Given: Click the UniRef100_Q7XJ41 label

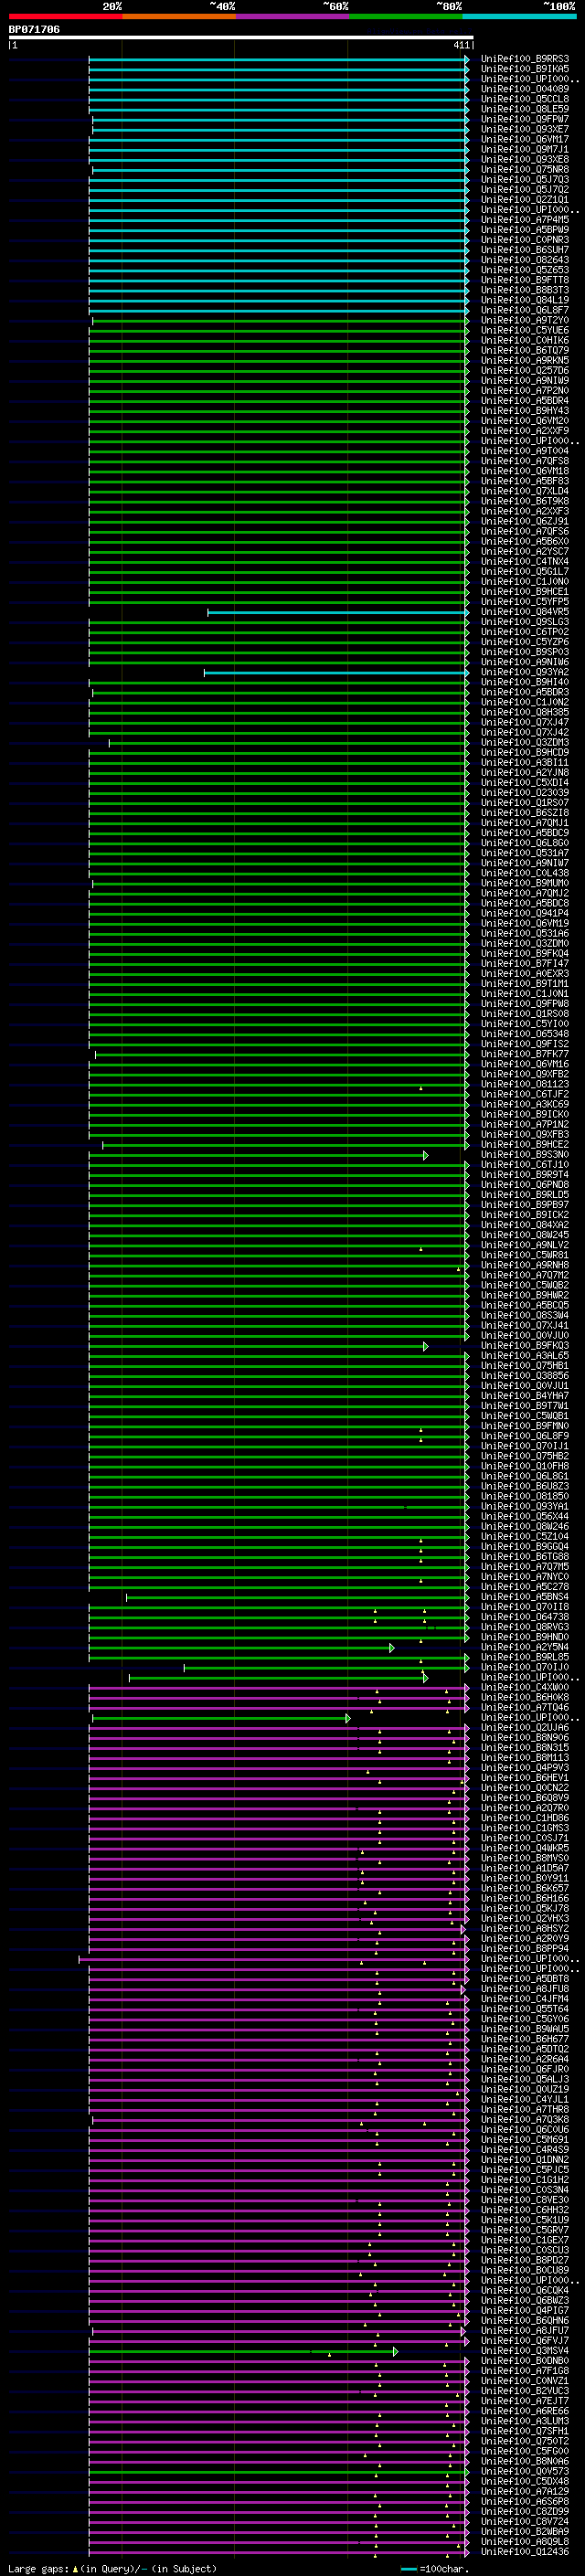Looking at the screenshot, I should (x=525, y=1326).
